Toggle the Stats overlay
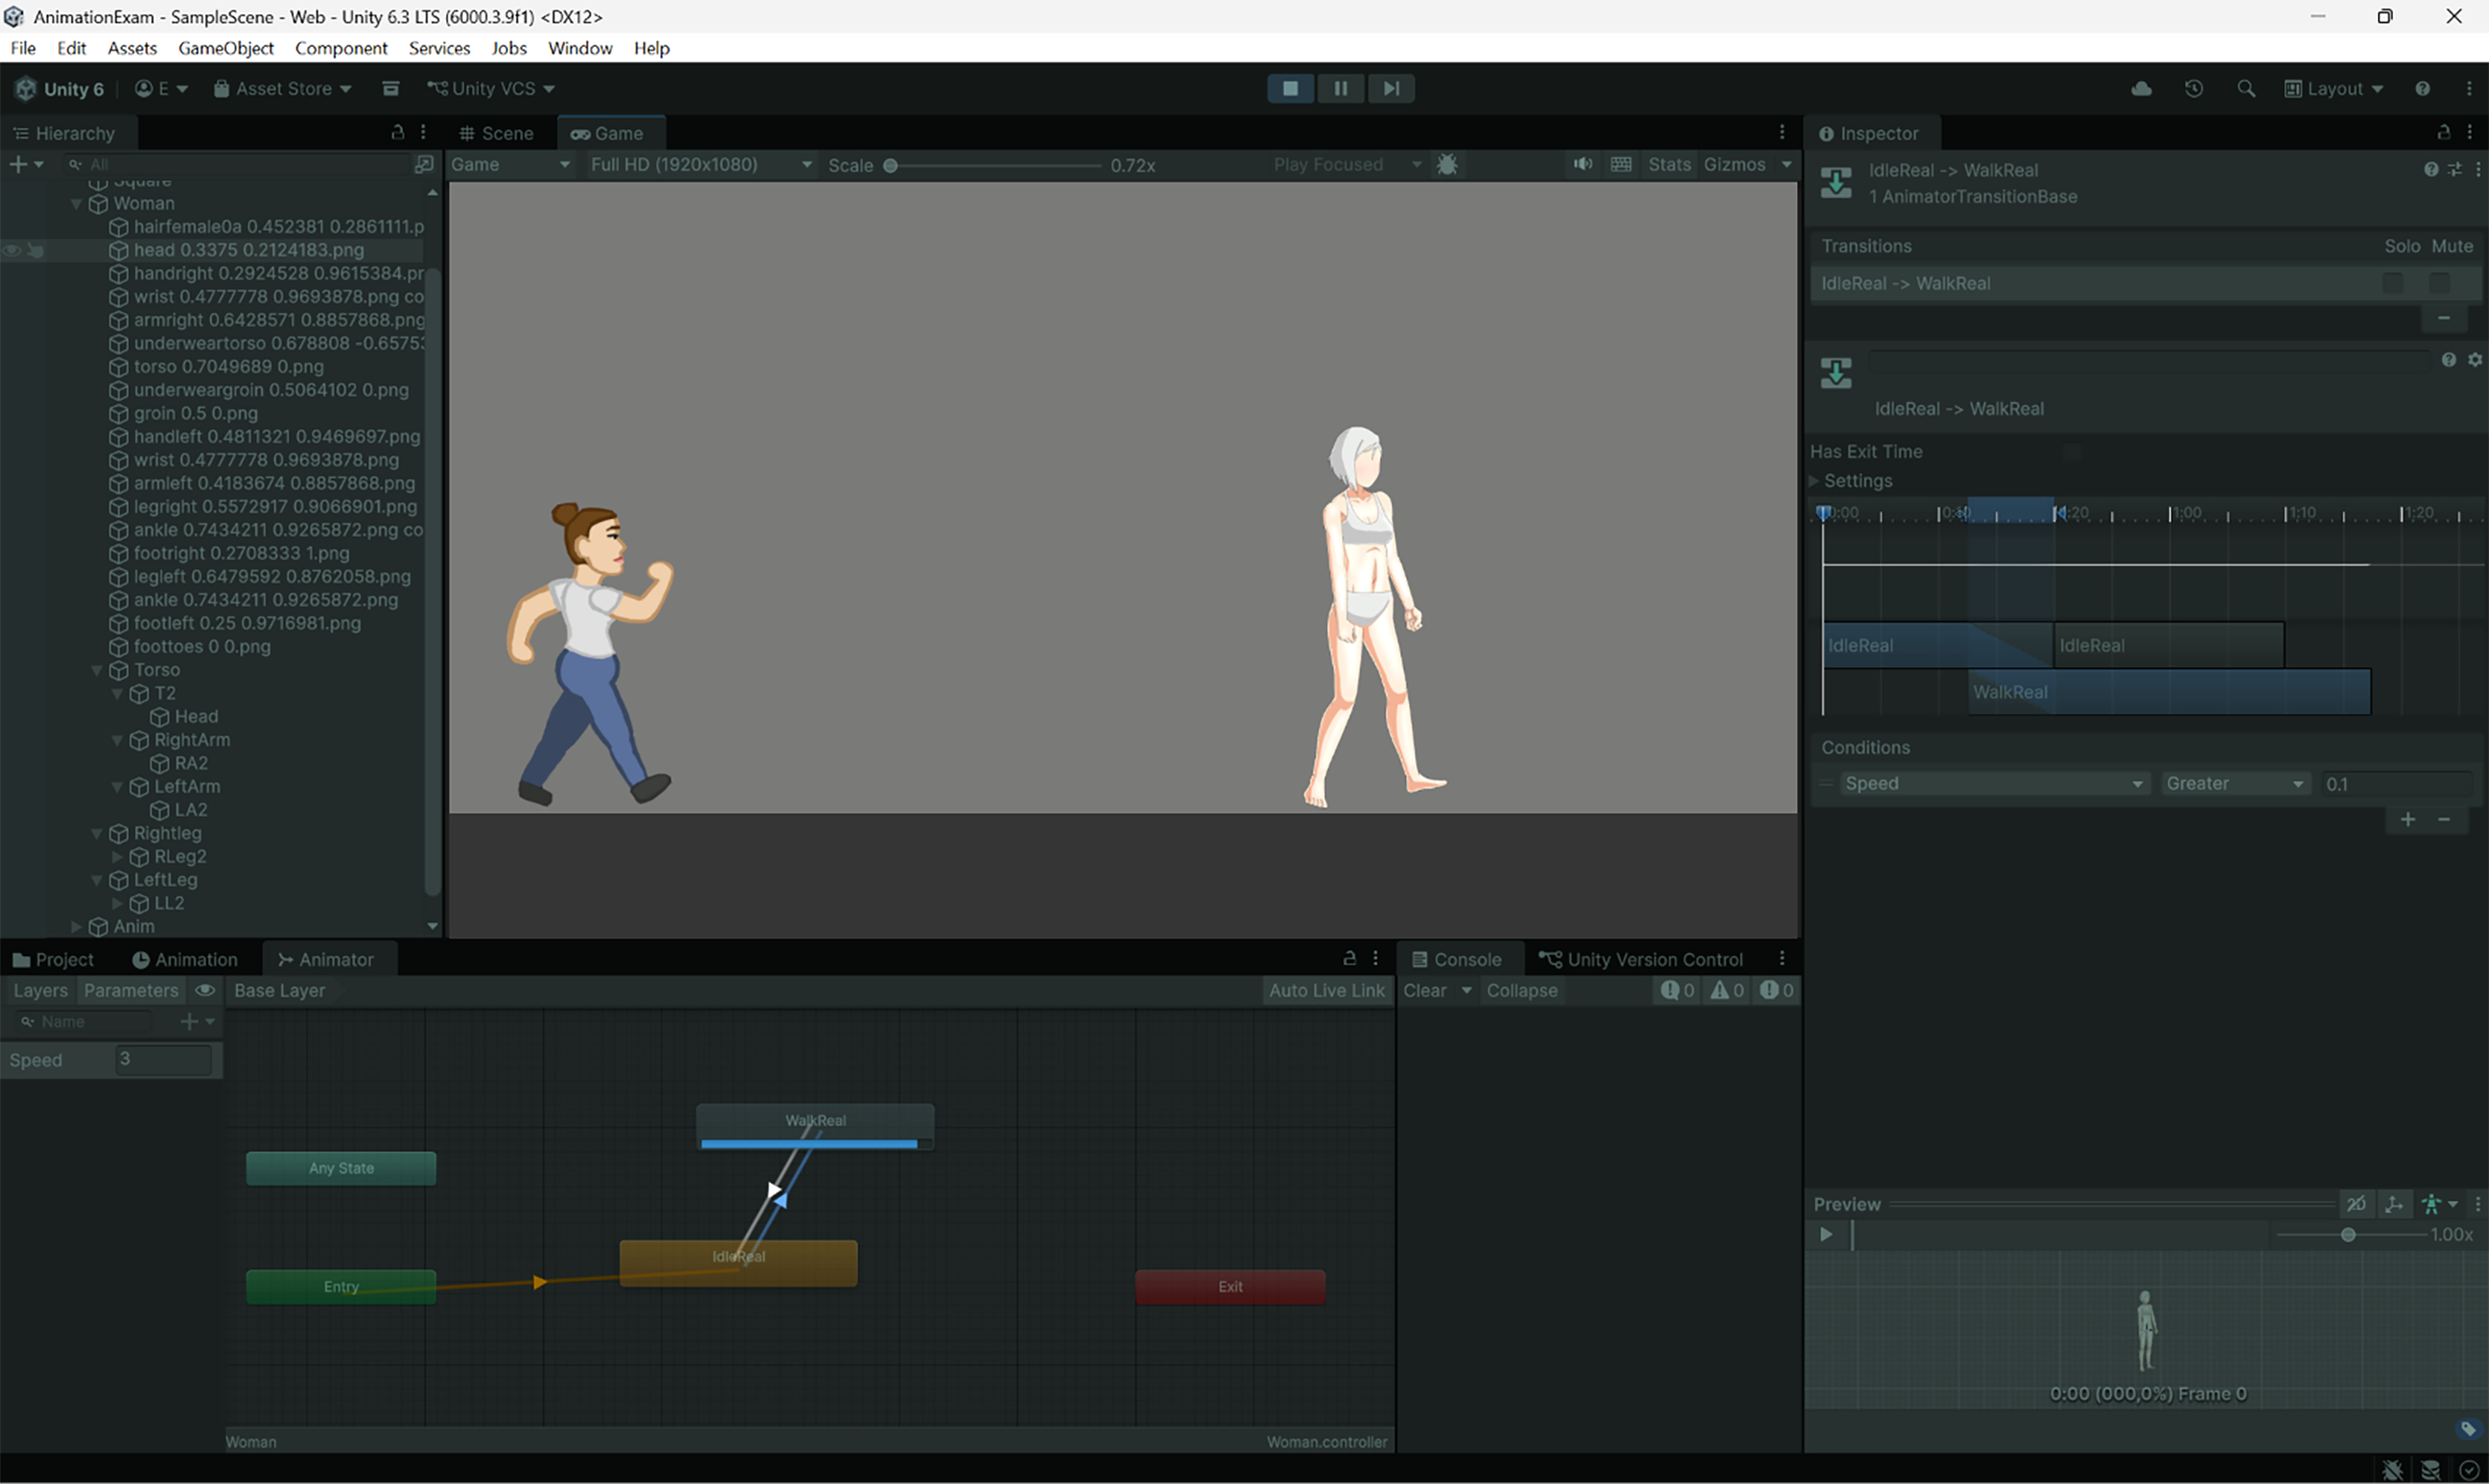Viewport: 2489px width, 1484px height. click(1669, 164)
